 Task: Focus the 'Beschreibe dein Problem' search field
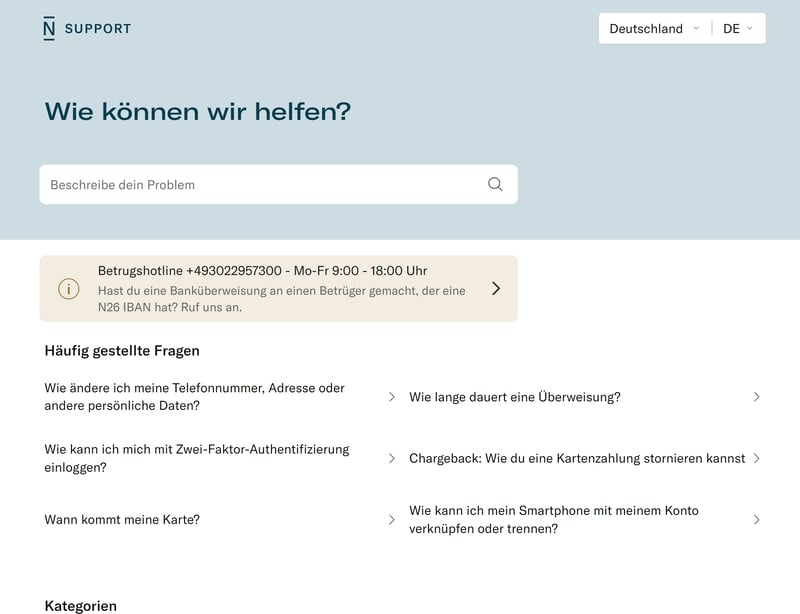(x=260, y=185)
